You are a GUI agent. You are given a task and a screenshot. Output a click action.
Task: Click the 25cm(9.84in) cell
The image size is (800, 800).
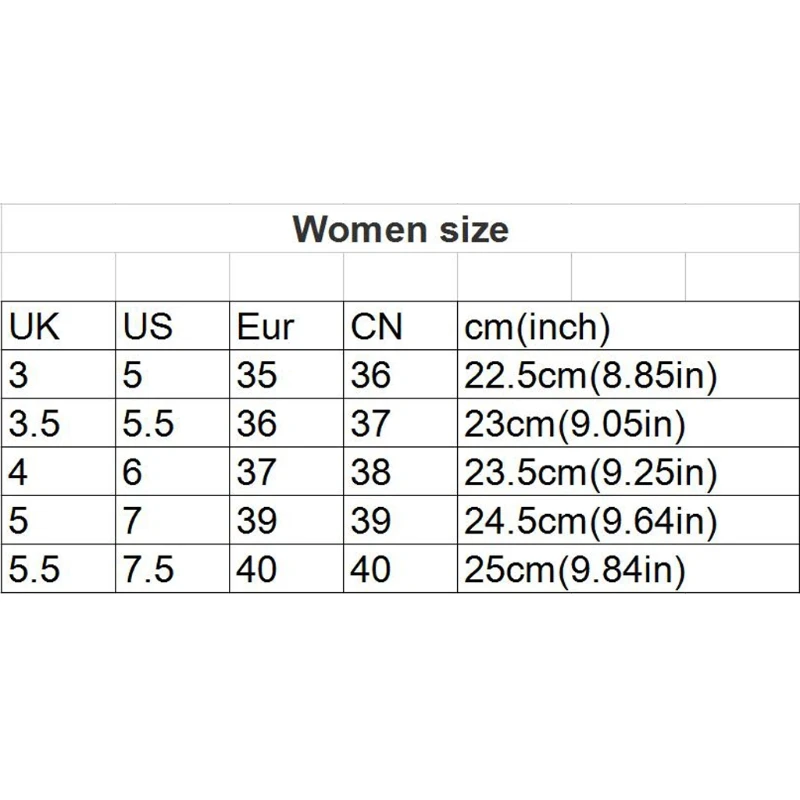[x=629, y=568]
